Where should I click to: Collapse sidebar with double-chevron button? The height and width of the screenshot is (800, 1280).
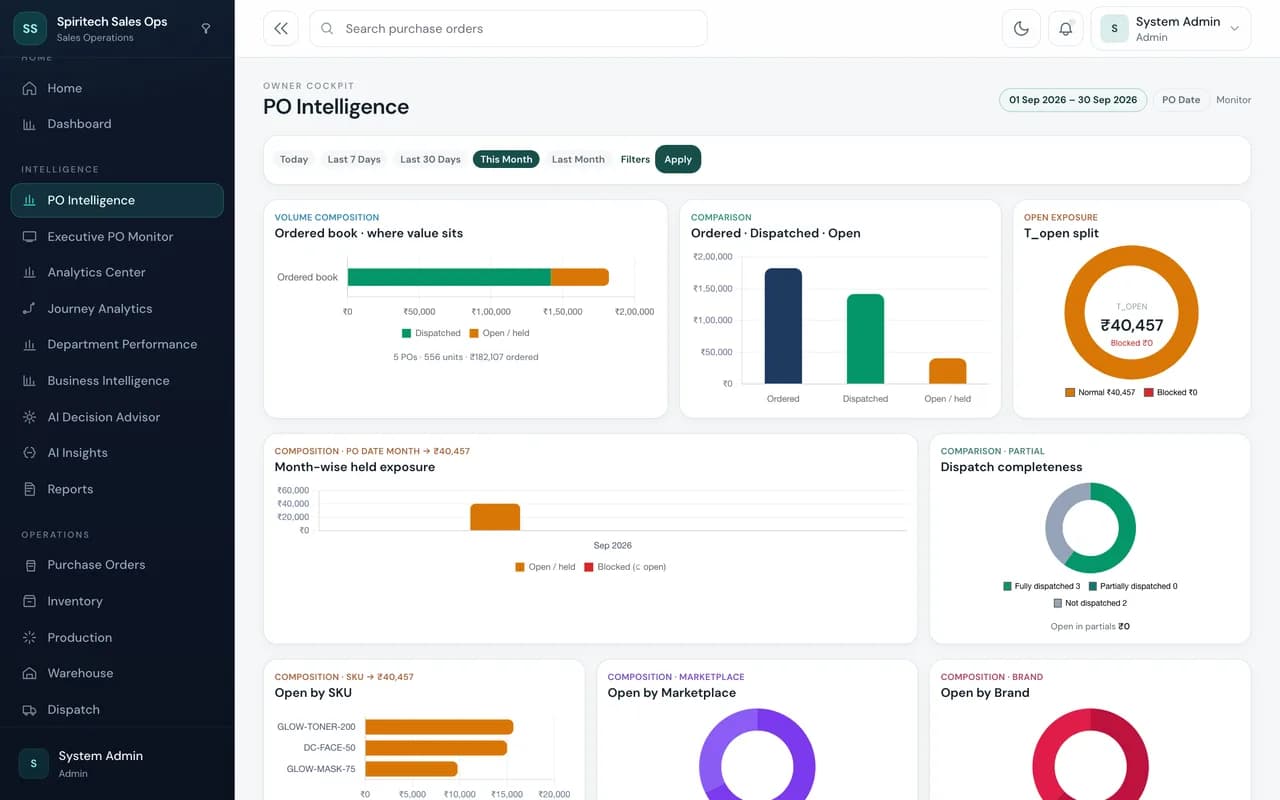pyautogui.click(x=281, y=29)
